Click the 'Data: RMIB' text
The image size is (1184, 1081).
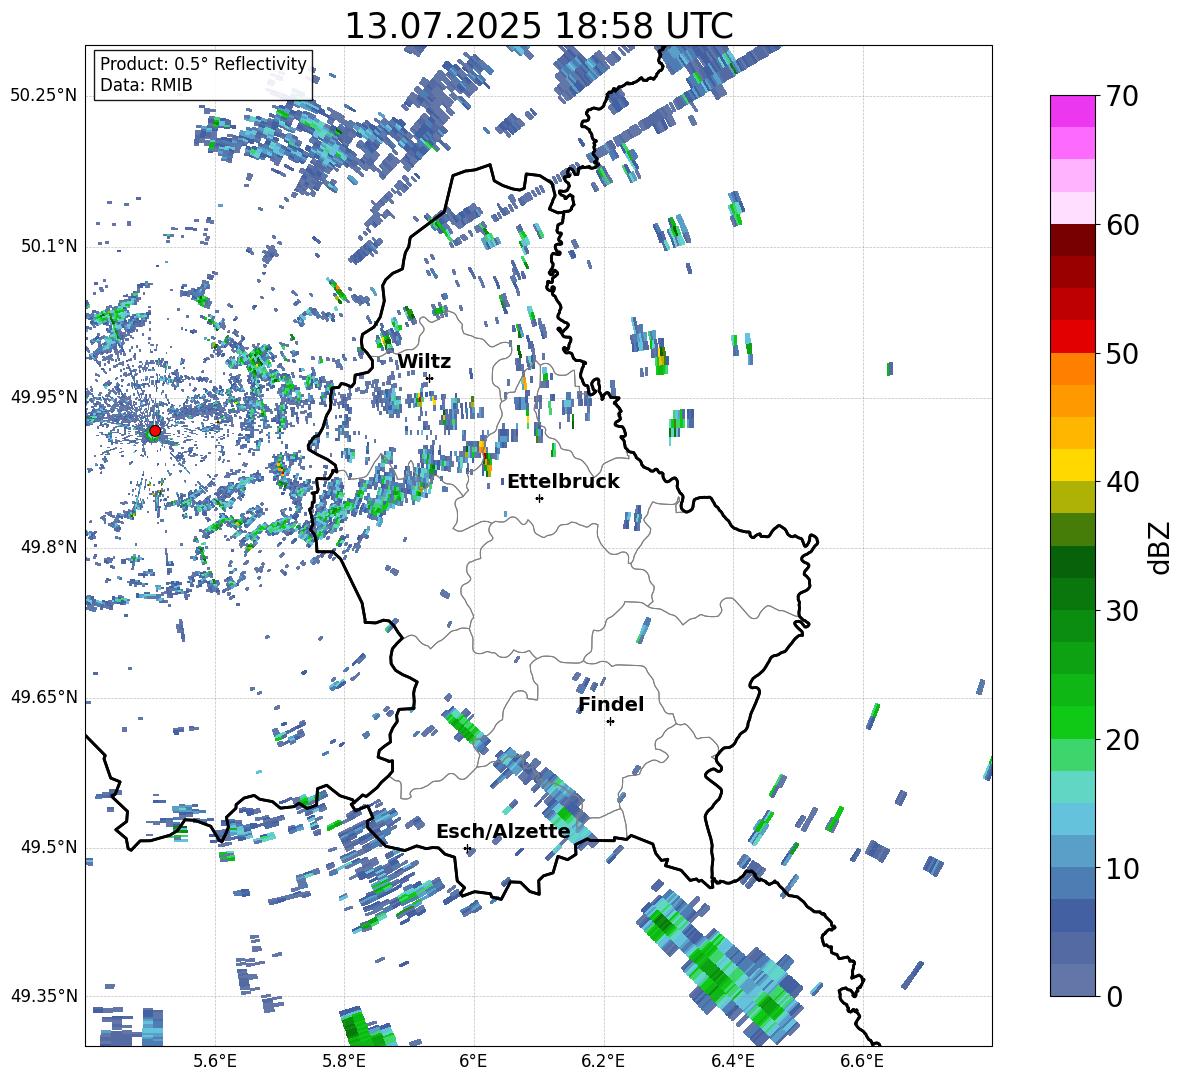point(146,85)
